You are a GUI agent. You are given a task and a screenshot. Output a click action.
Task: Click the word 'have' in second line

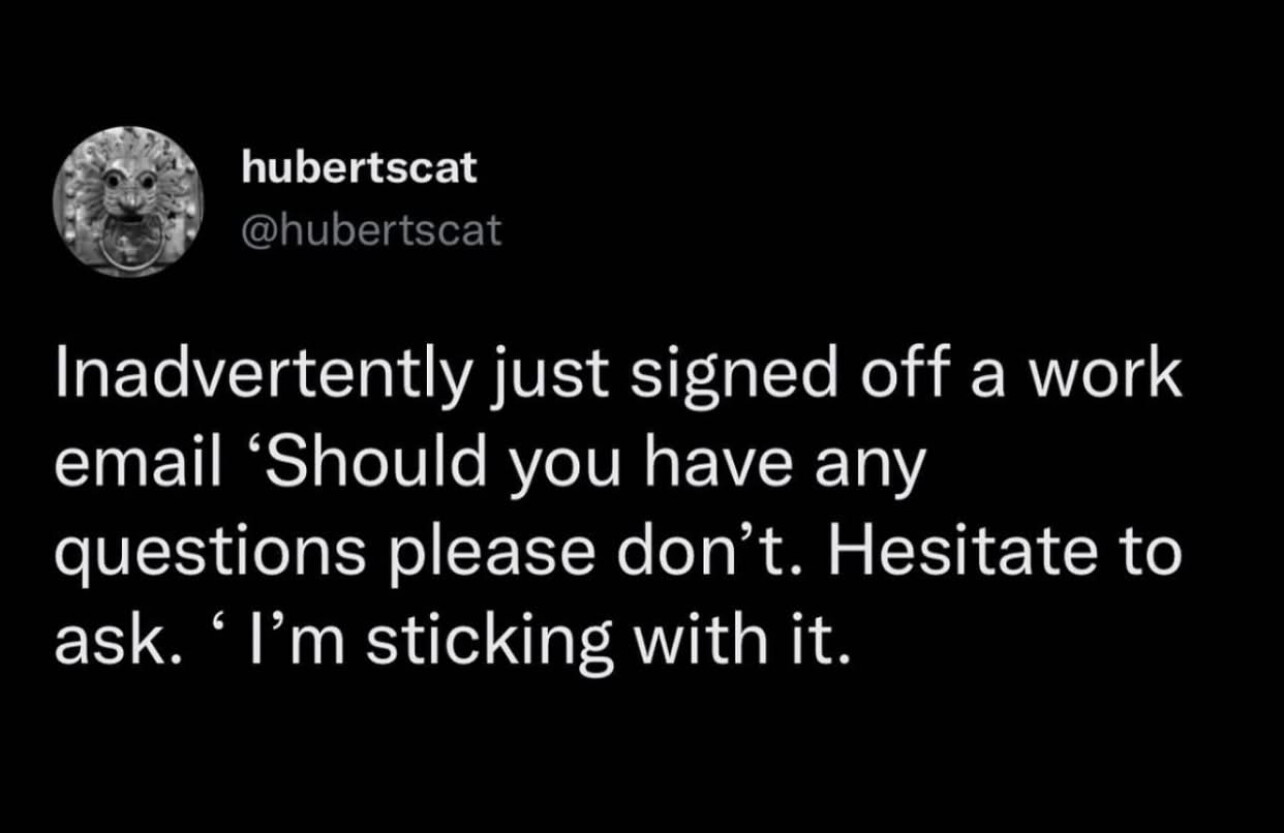tap(752, 465)
